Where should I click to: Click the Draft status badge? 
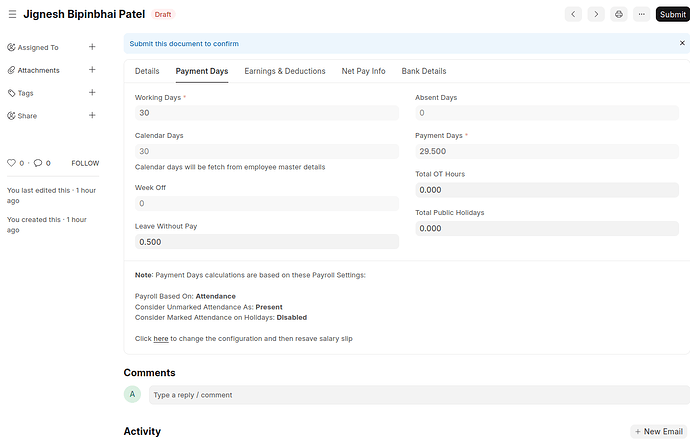tap(163, 15)
